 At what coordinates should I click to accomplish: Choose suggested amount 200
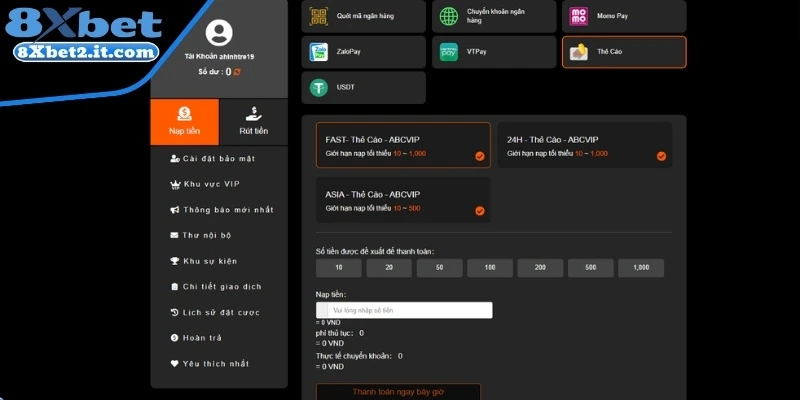point(540,268)
